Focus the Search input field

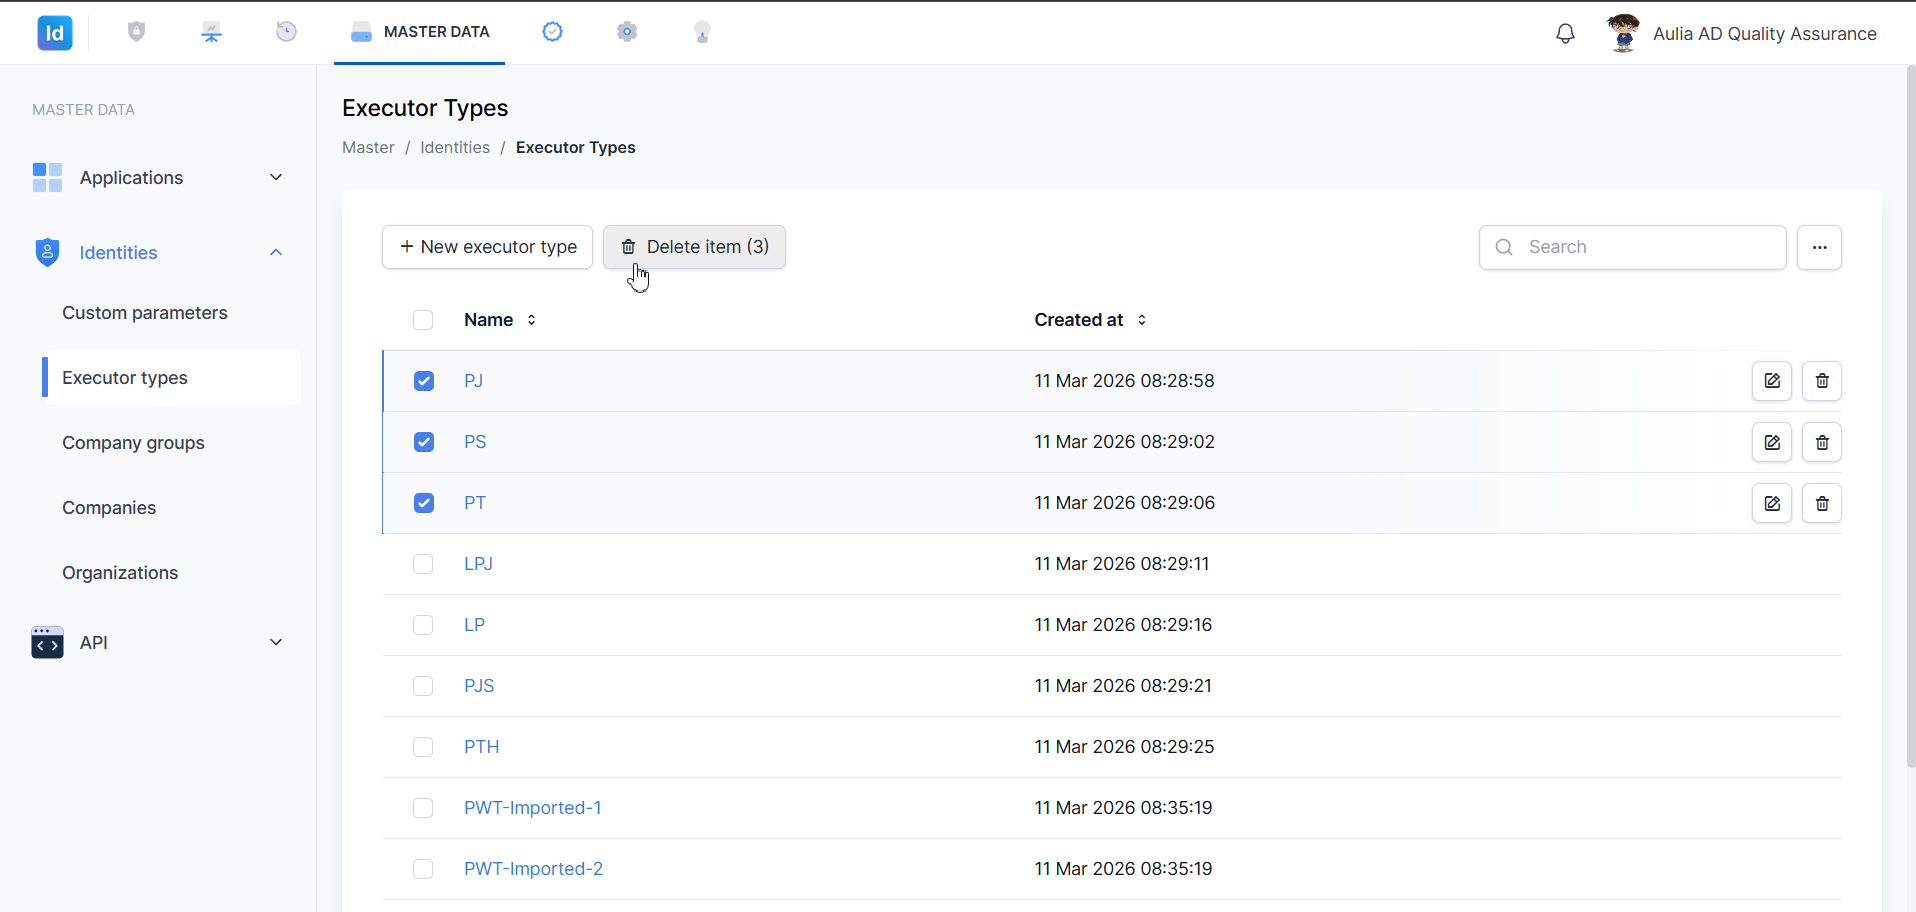[x=1632, y=247]
